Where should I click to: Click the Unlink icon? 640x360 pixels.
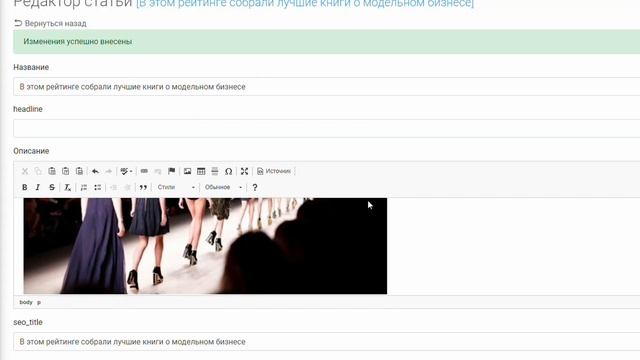(158, 171)
